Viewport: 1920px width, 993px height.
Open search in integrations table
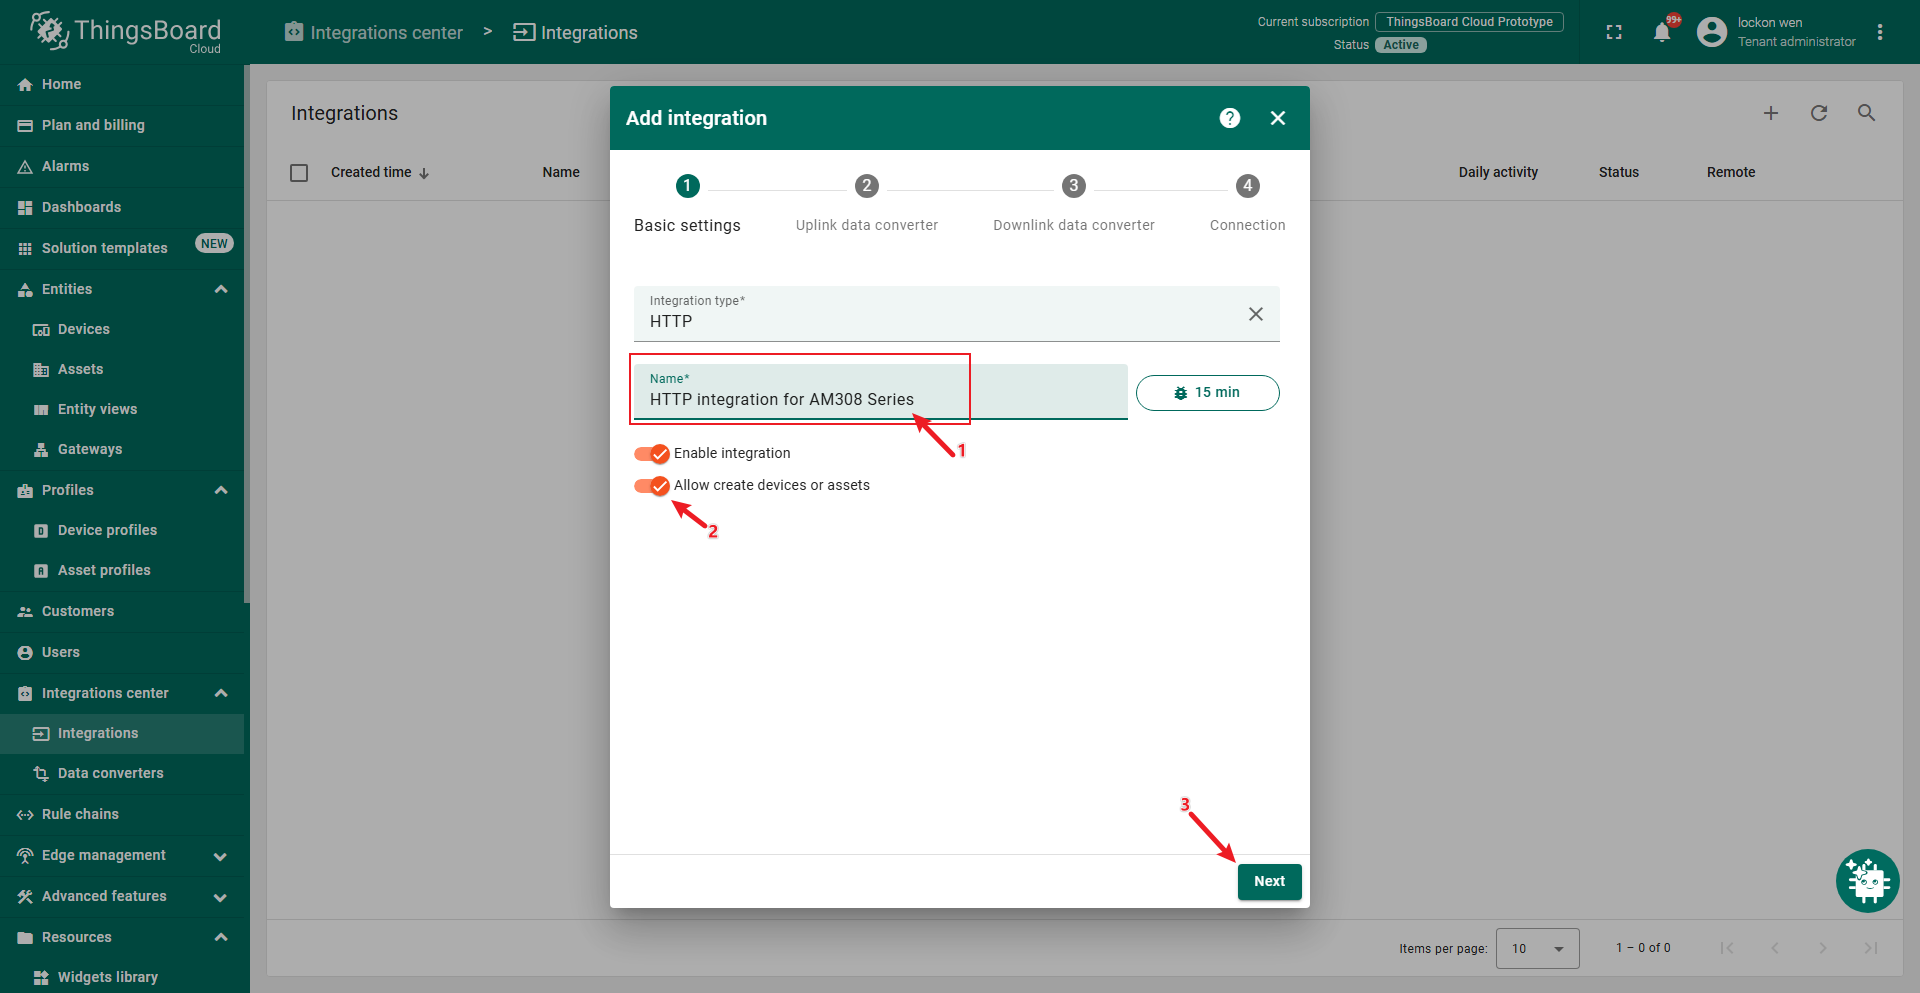1866,113
